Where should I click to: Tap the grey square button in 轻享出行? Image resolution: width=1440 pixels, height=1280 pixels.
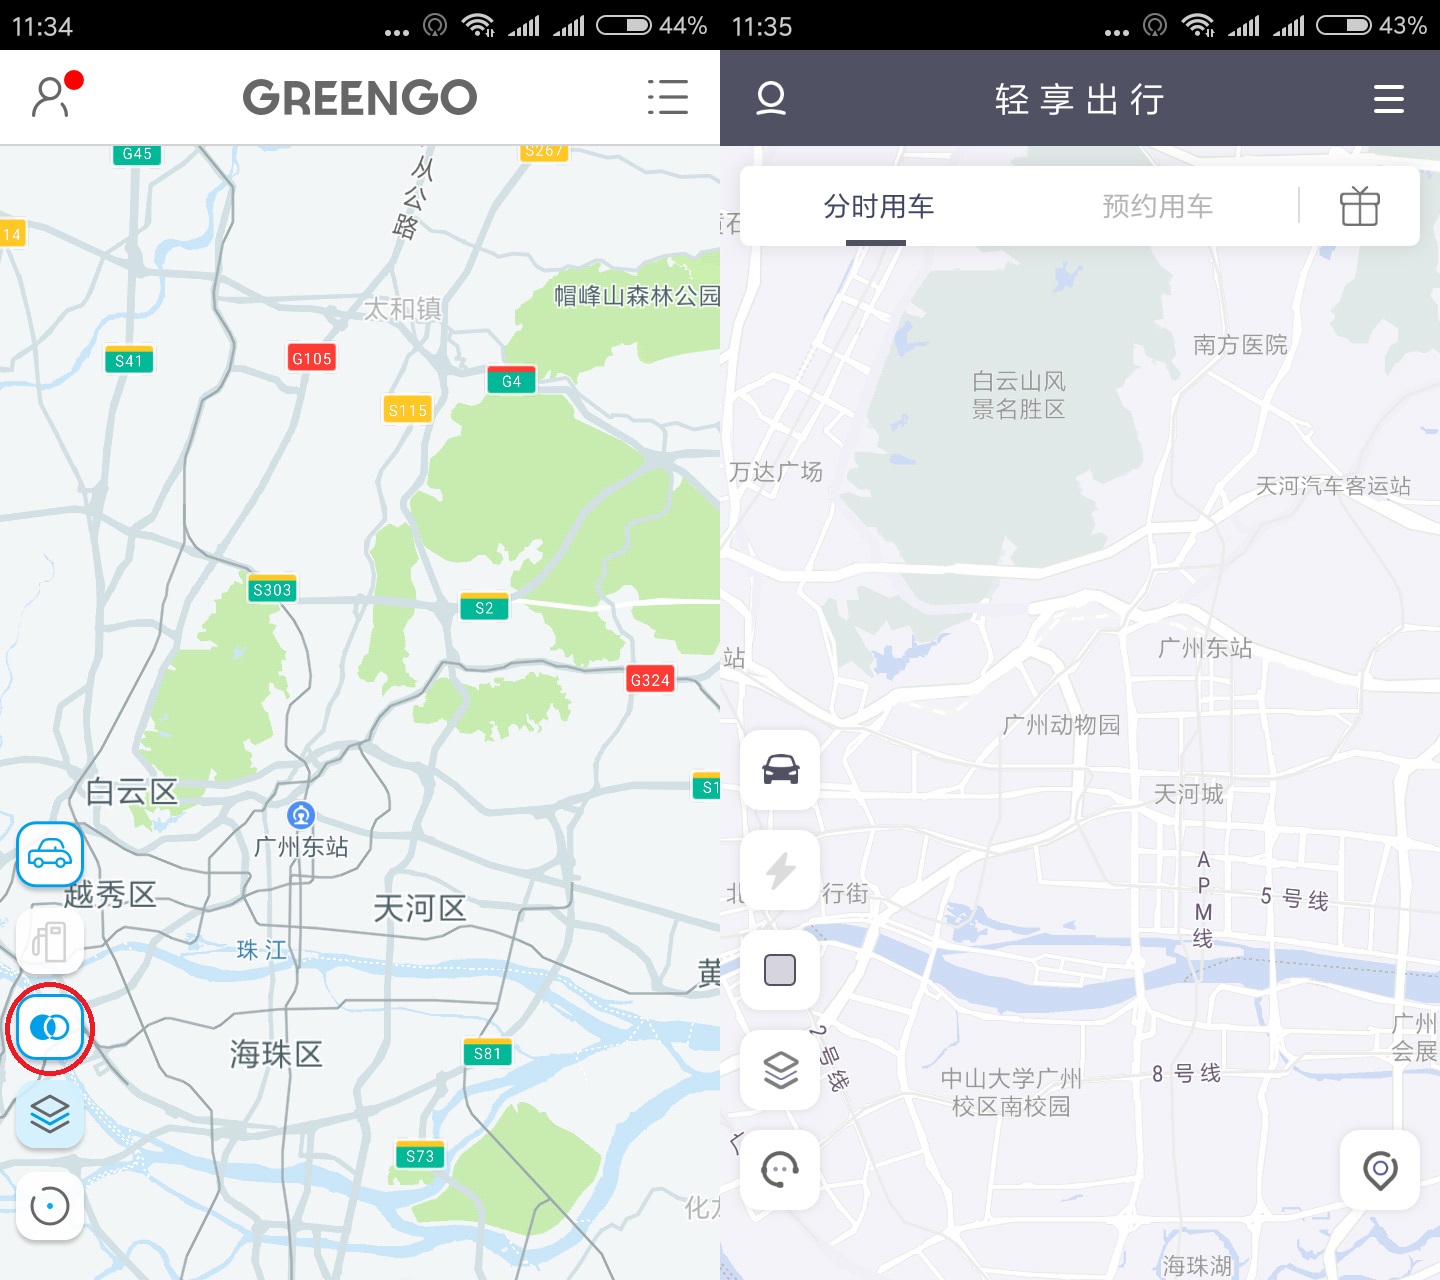[x=780, y=970]
